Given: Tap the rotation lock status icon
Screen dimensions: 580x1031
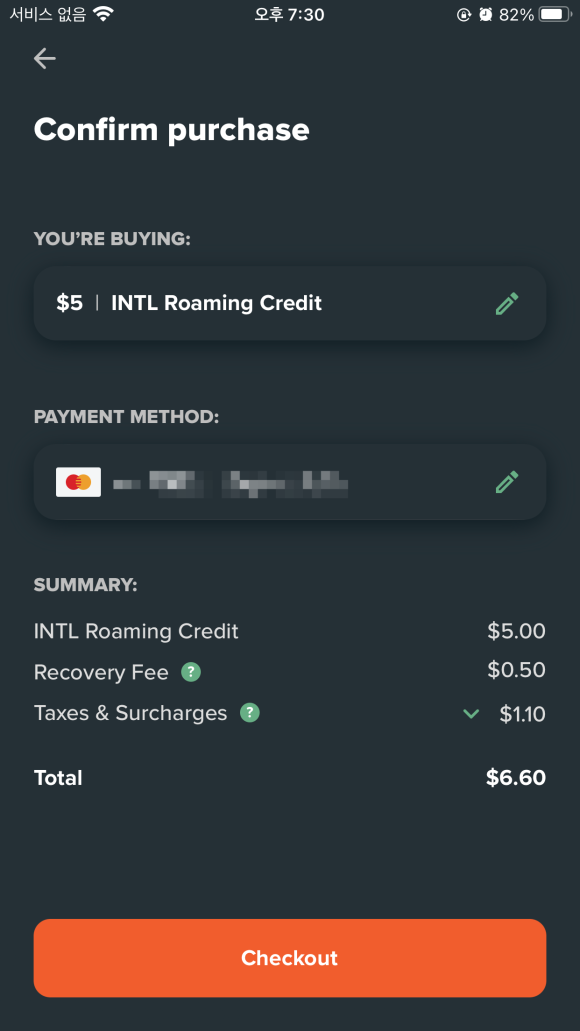Looking at the screenshot, I should click(x=464, y=14).
